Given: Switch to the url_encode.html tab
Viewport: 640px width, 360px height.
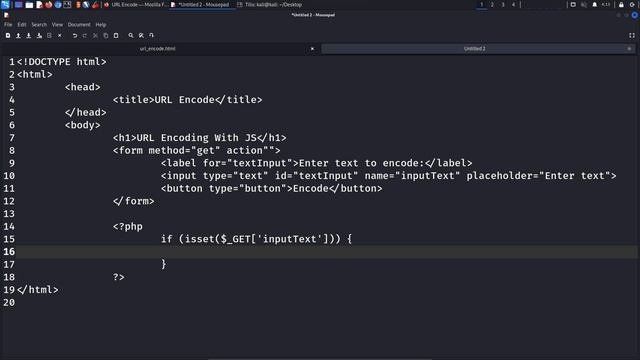Looking at the screenshot, I should [x=158, y=49].
